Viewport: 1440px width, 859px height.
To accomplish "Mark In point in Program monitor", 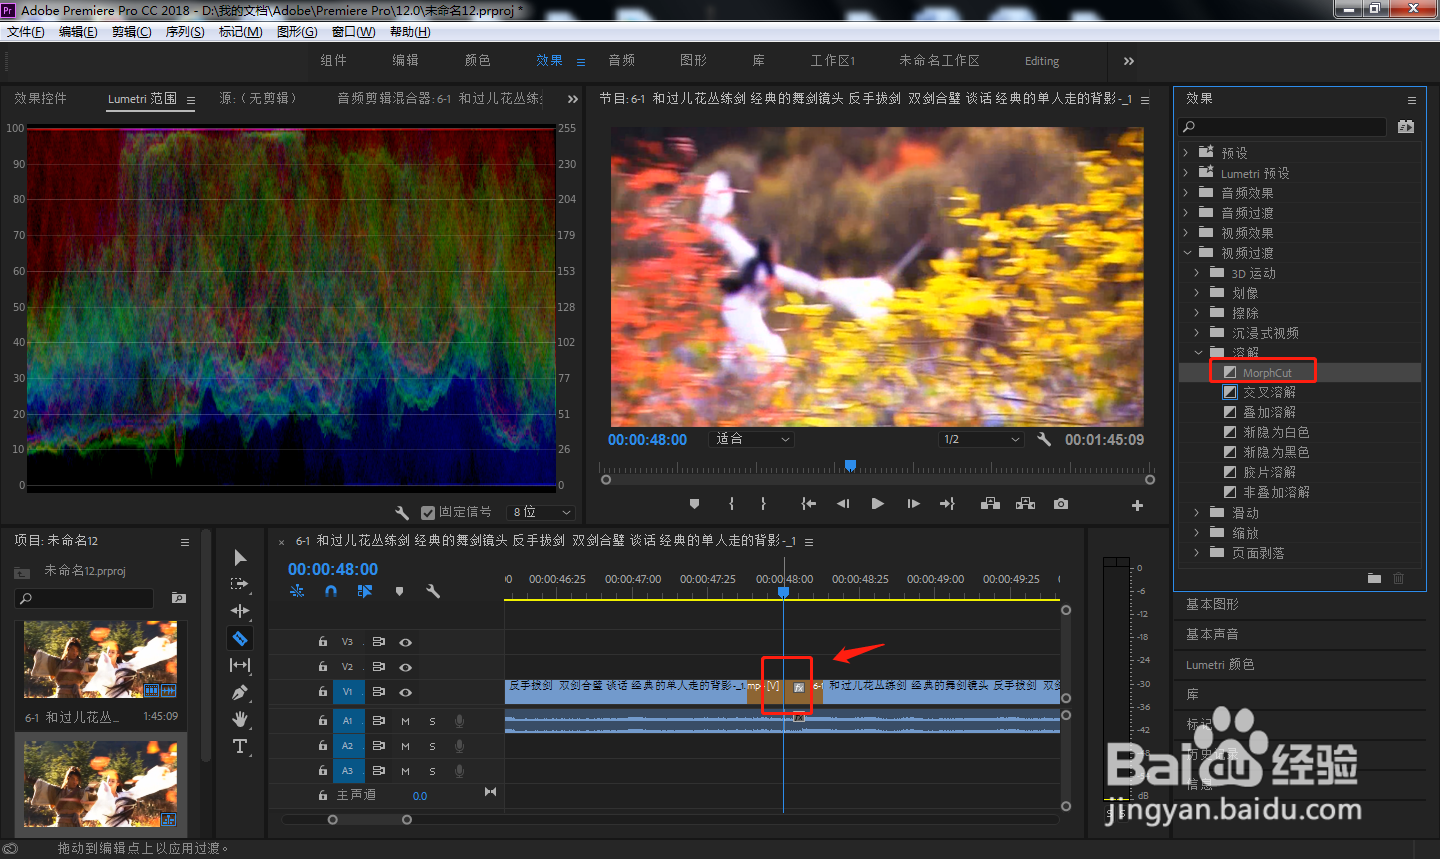I will (x=731, y=504).
